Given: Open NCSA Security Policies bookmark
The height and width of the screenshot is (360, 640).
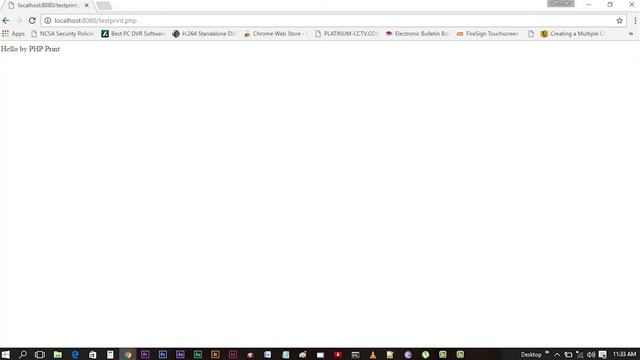Looking at the screenshot, I should coord(62,33).
